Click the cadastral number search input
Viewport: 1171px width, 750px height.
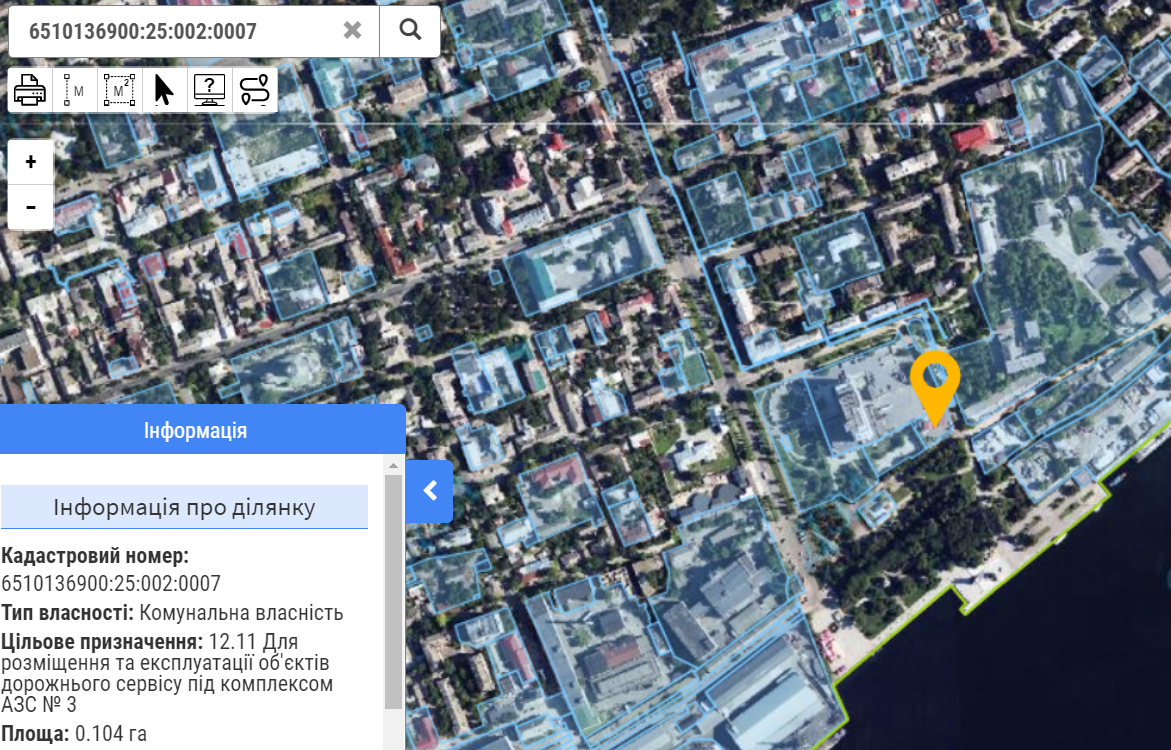coord(179,31)
